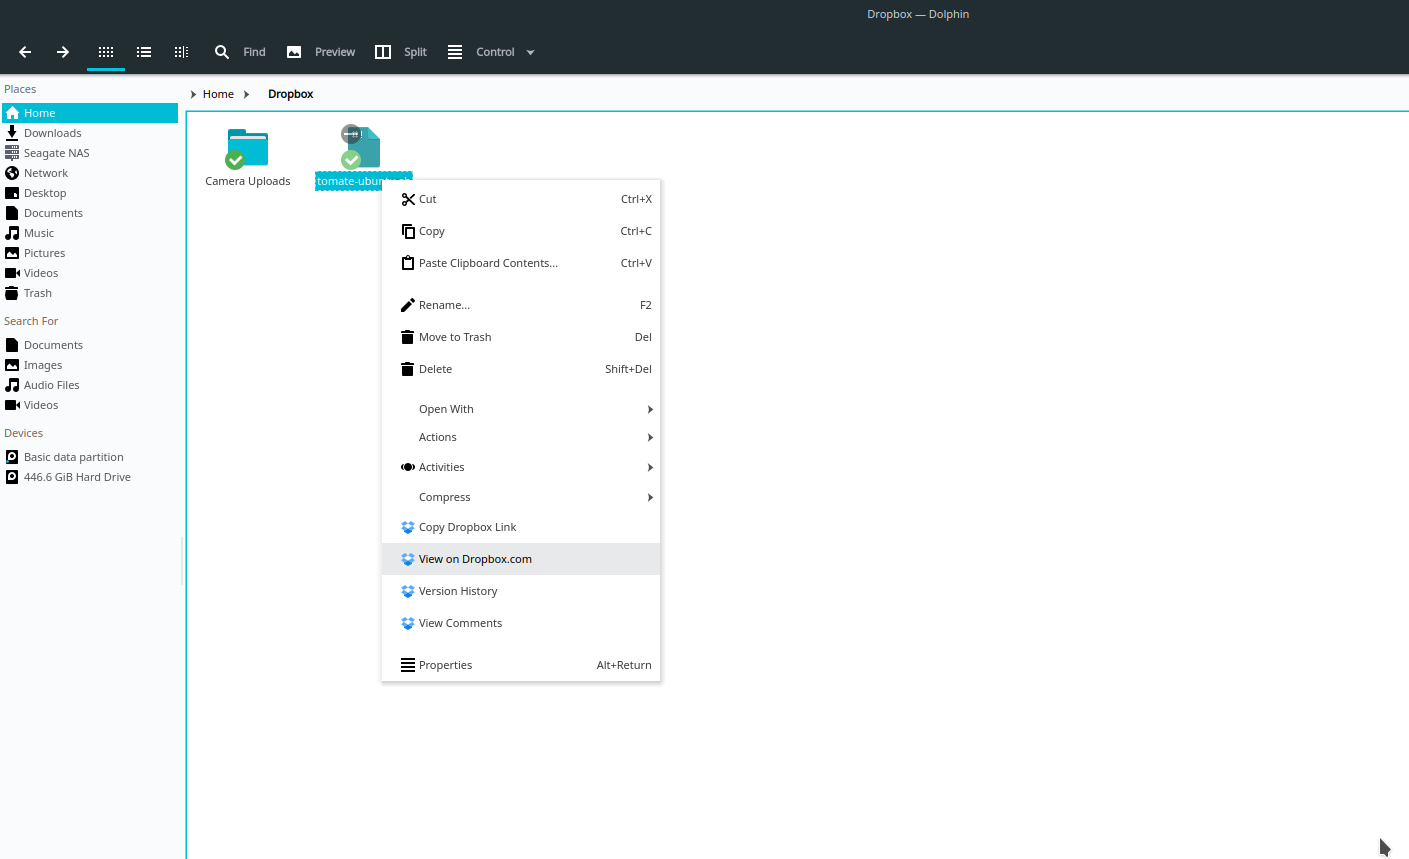Screen dimensions: 1409x859
Task: Expand the Compress submenu
Action: (444, 496)
